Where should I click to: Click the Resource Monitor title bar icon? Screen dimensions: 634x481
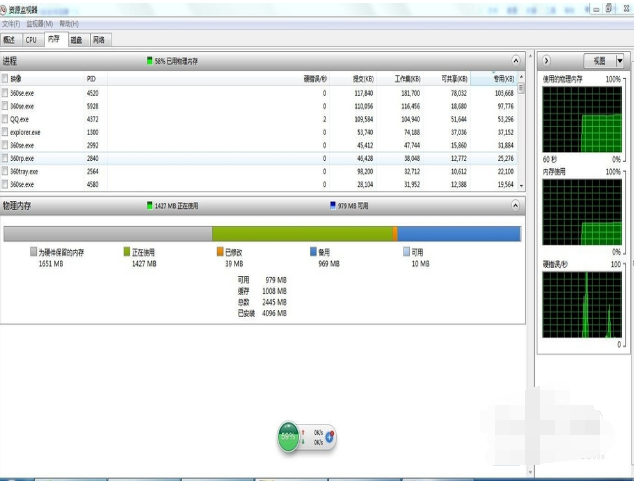pos(6,6)
